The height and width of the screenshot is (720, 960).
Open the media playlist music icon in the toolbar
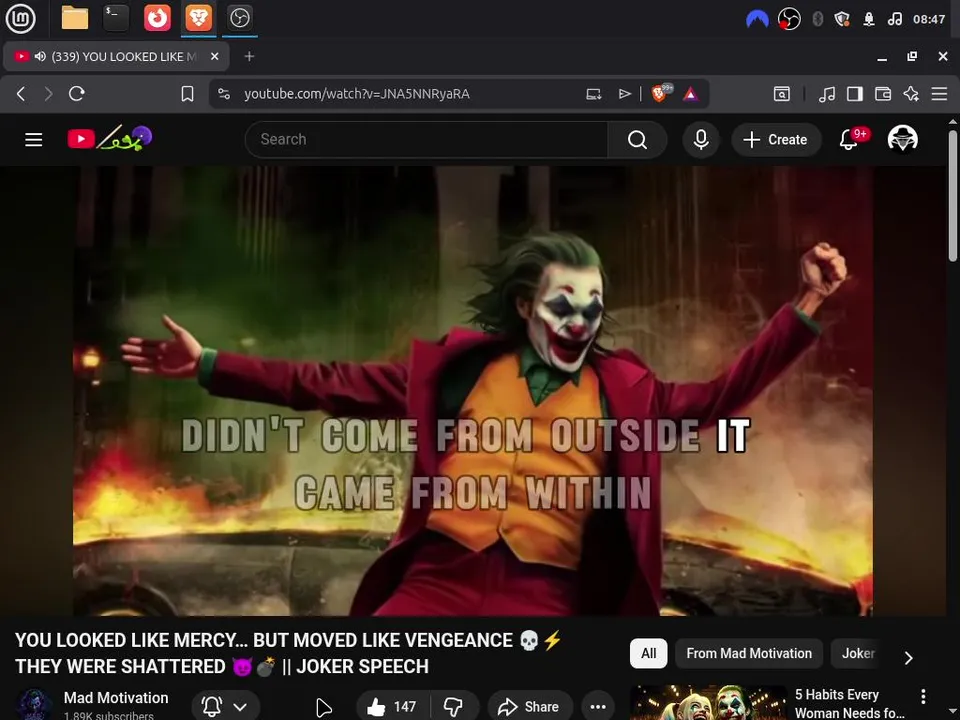[x=827, y=94]
